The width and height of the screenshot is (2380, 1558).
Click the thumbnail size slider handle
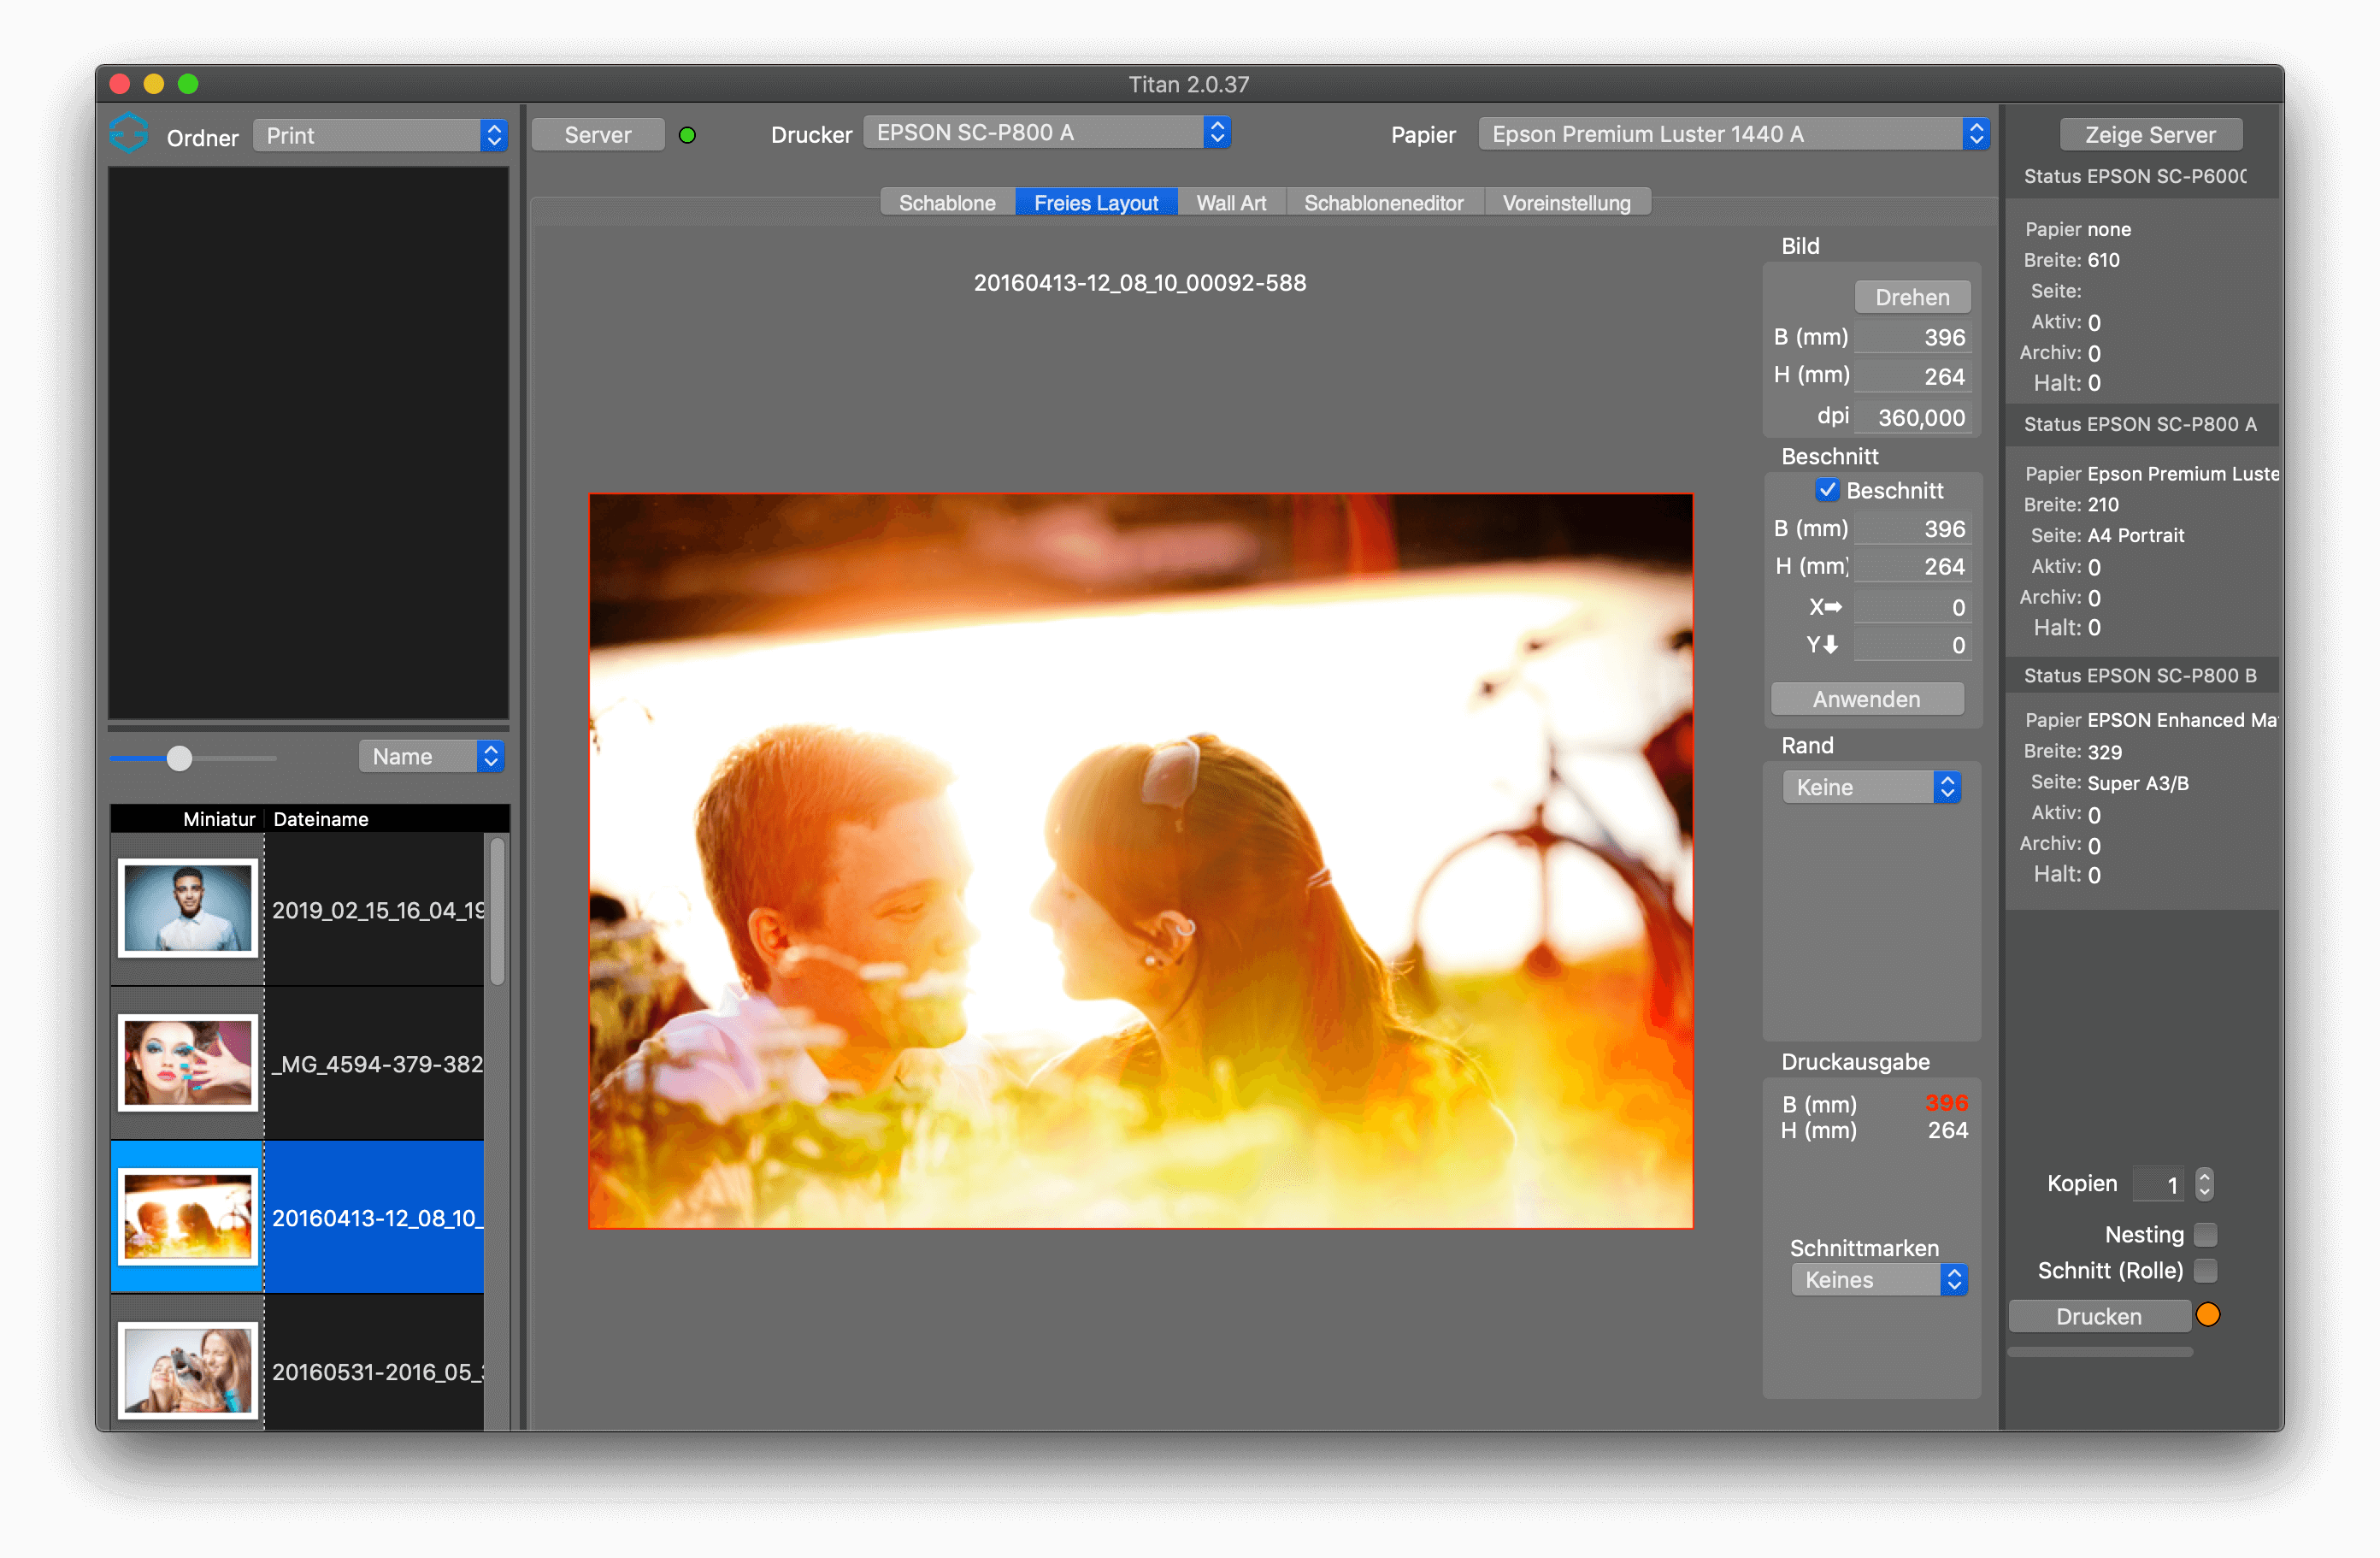tap(179, 758)
